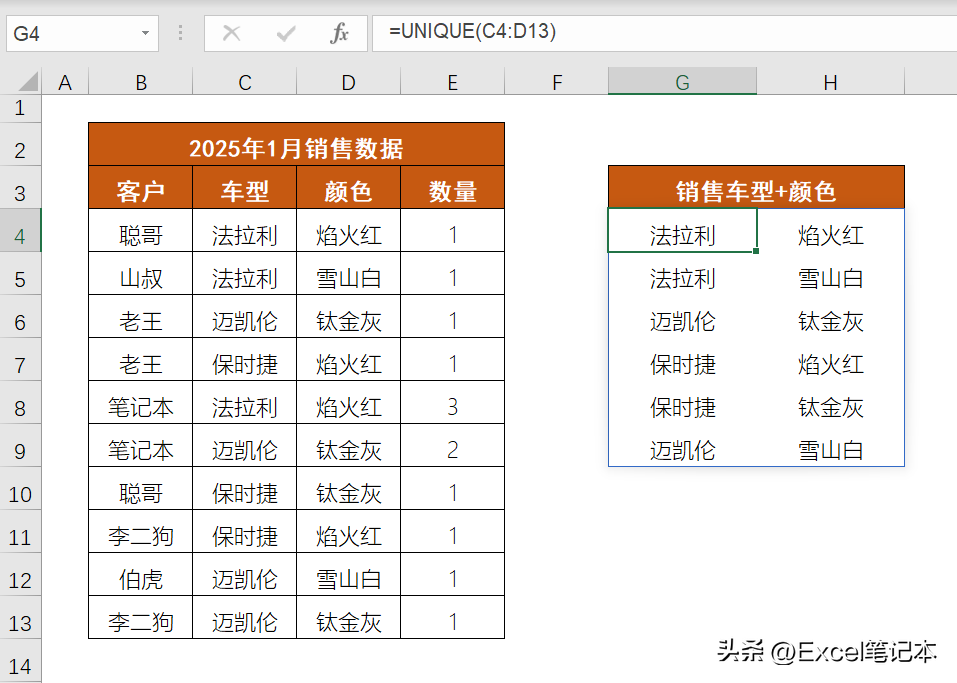The height and width of the screenshot is (683, 957).
Task: Select column H header
Action: (x=831, y=82)
